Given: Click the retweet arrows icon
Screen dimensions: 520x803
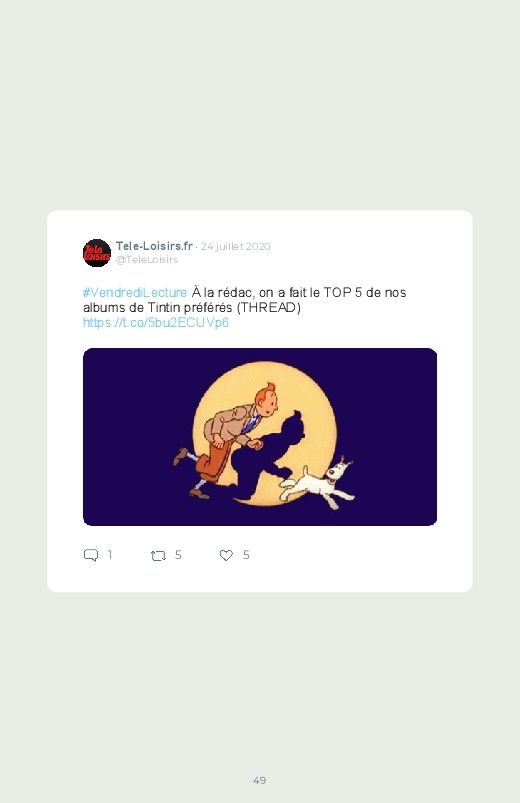Looking at the screenshot, I should [158, 556].
